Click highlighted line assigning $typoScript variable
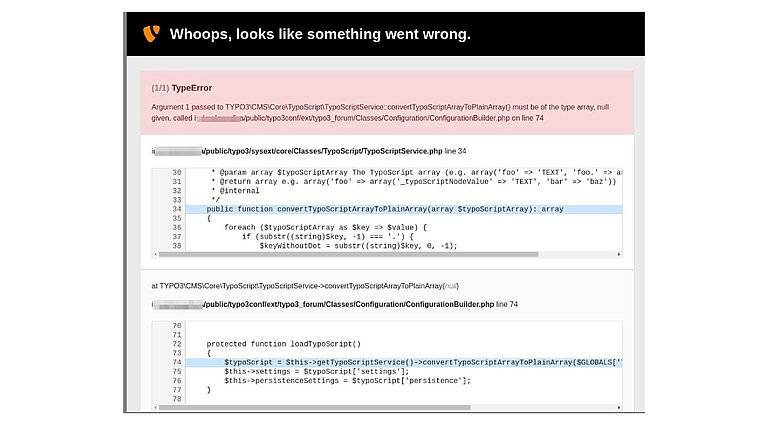The width and height of the screenshot is (768, 425). pos(420,362)
